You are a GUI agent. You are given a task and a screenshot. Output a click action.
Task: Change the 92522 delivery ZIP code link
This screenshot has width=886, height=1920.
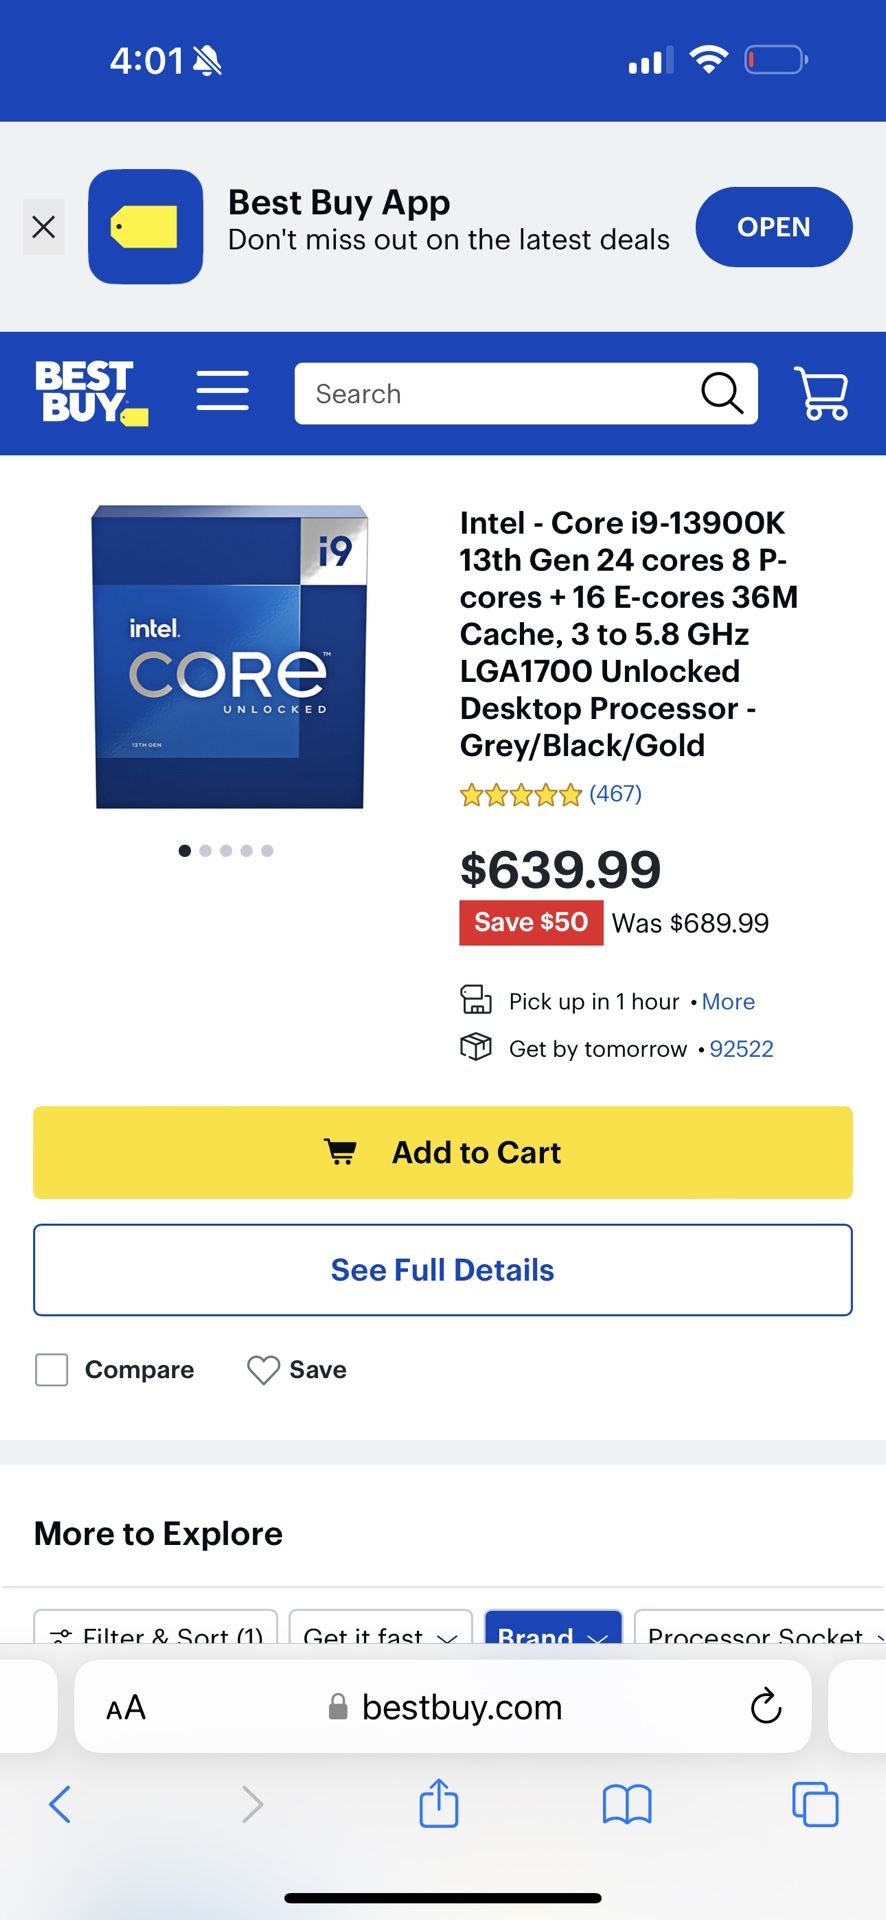pyautogui.click(x=741, y=1049)
